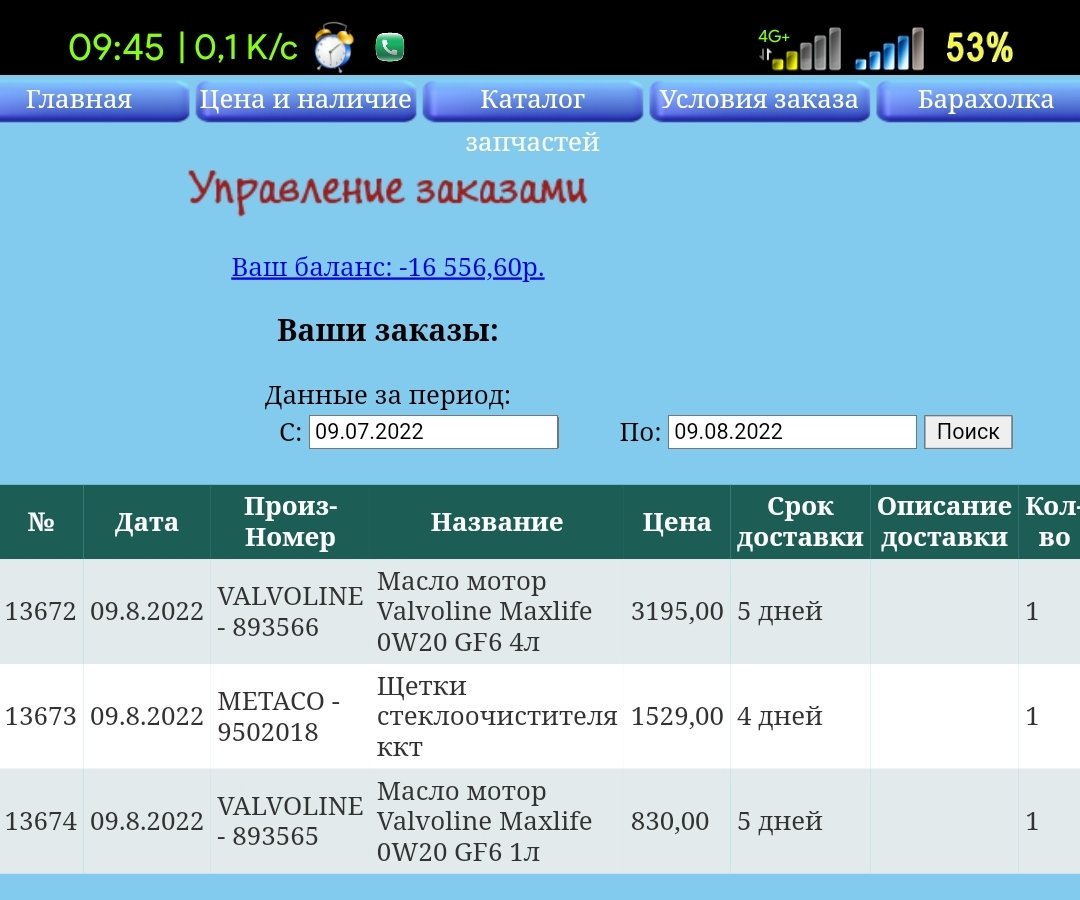Screen dimensions: 1080x900
Task: Click Щетки стеклоочистителя ккт name
Action: pos(497,716)
